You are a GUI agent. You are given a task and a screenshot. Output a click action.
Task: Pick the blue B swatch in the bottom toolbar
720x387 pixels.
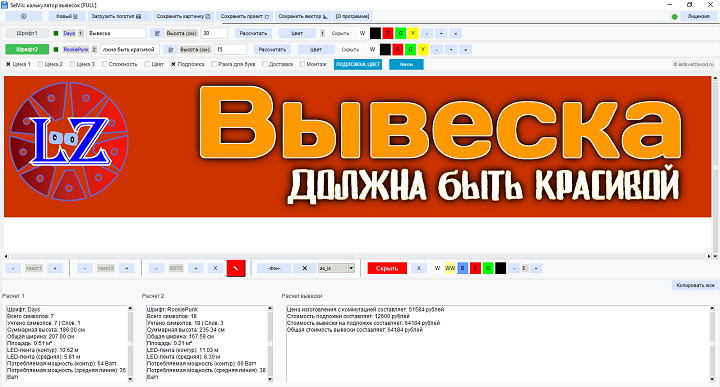[463, 268]
